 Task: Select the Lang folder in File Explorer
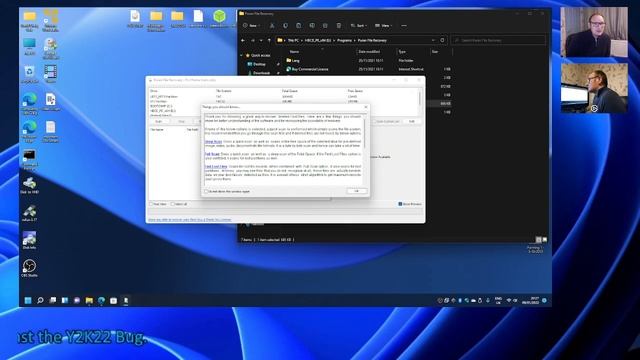pyautogui.click(x=293, y=60)
